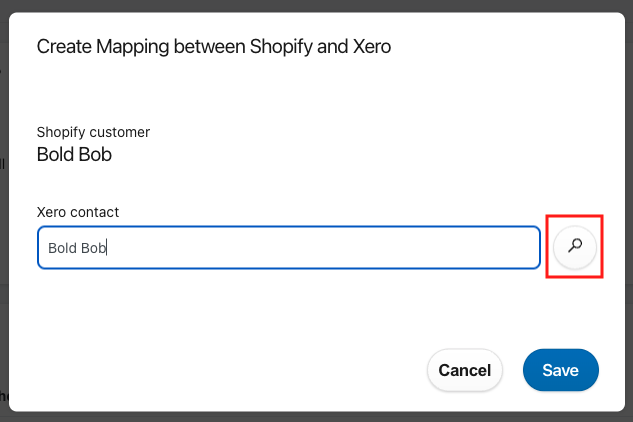
Task: Click the Create Mapping dialog title
Action: tap(214, 47)
